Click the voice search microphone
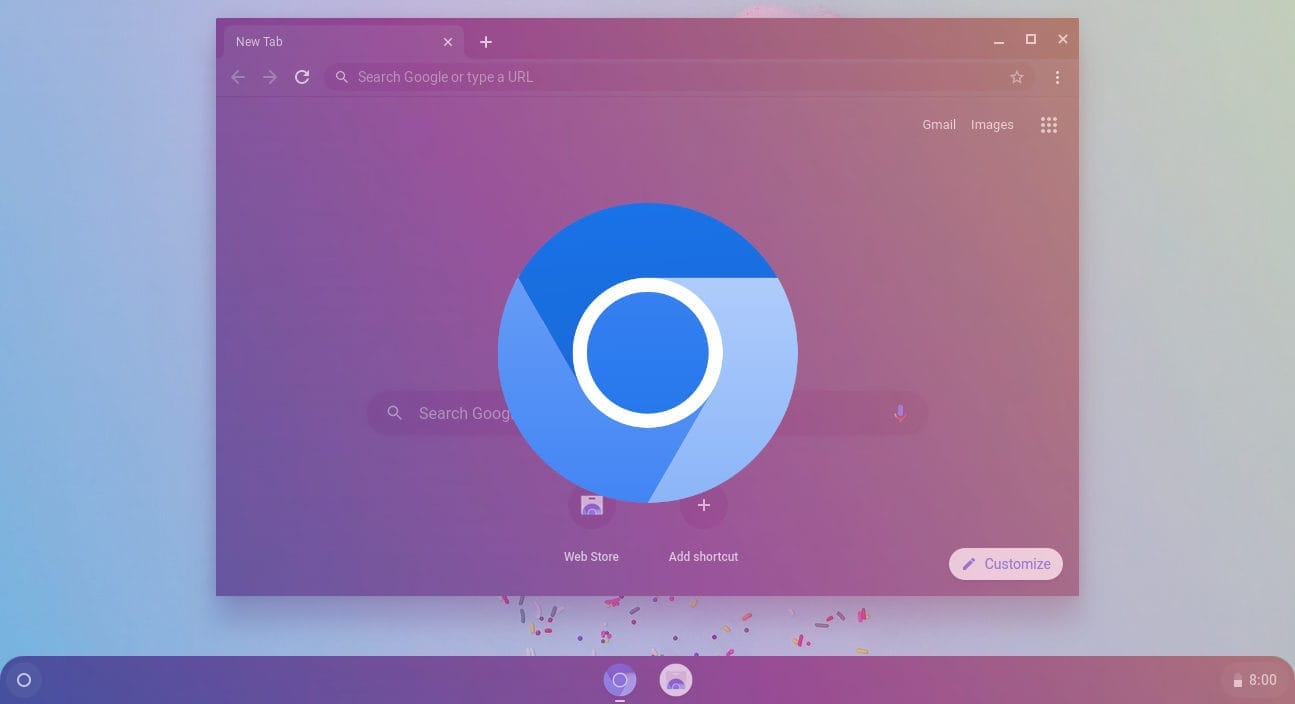The image size is (1295, 704). point(899,412)
